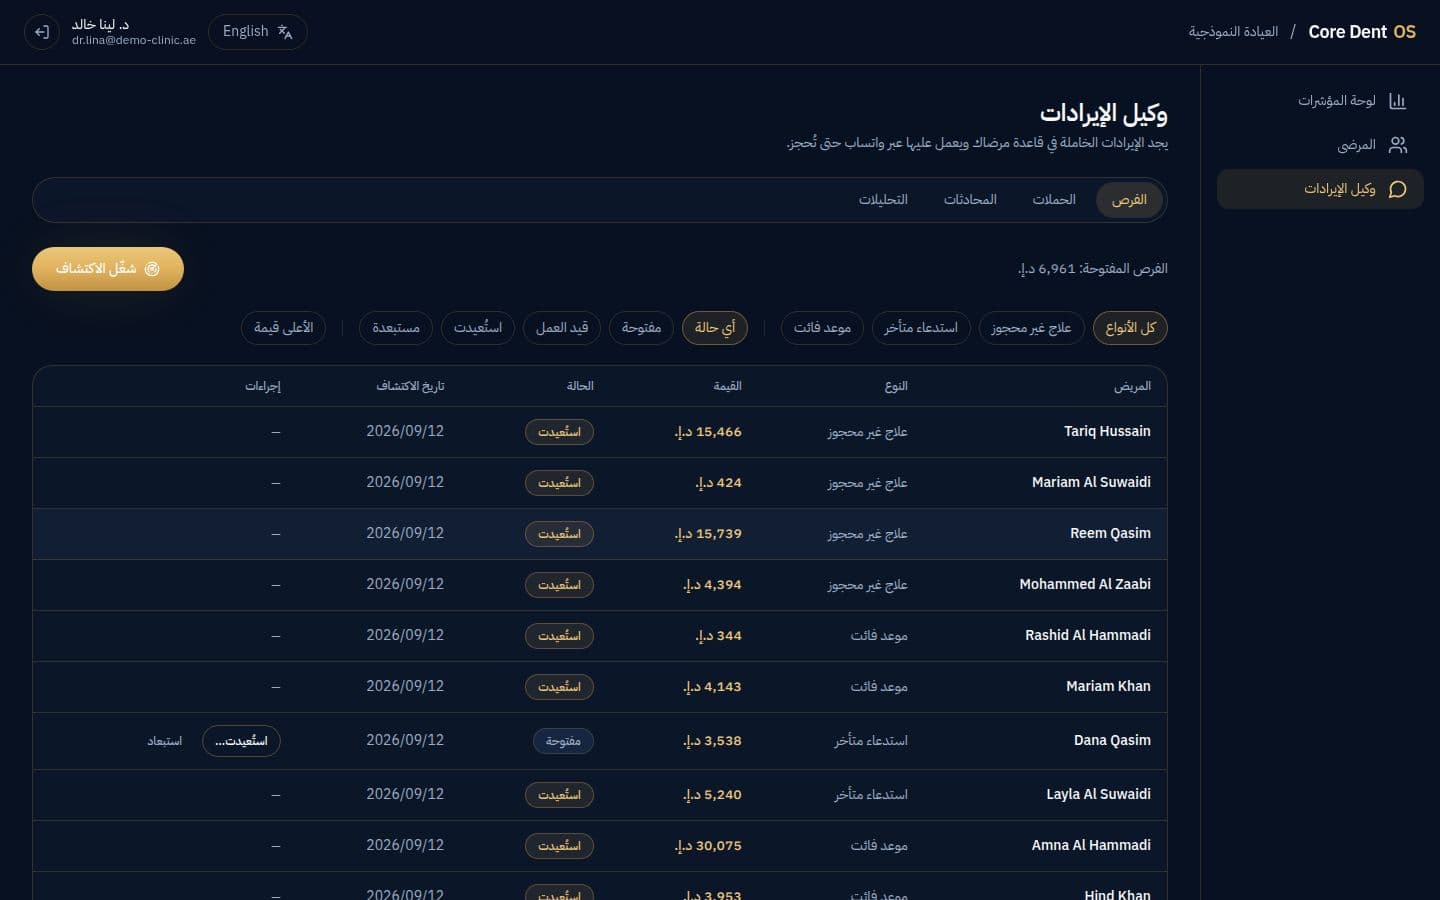Filter by مستبعدة status chip
The height and width of the screenshot is (900, 1440).
[x=396, y=328]
